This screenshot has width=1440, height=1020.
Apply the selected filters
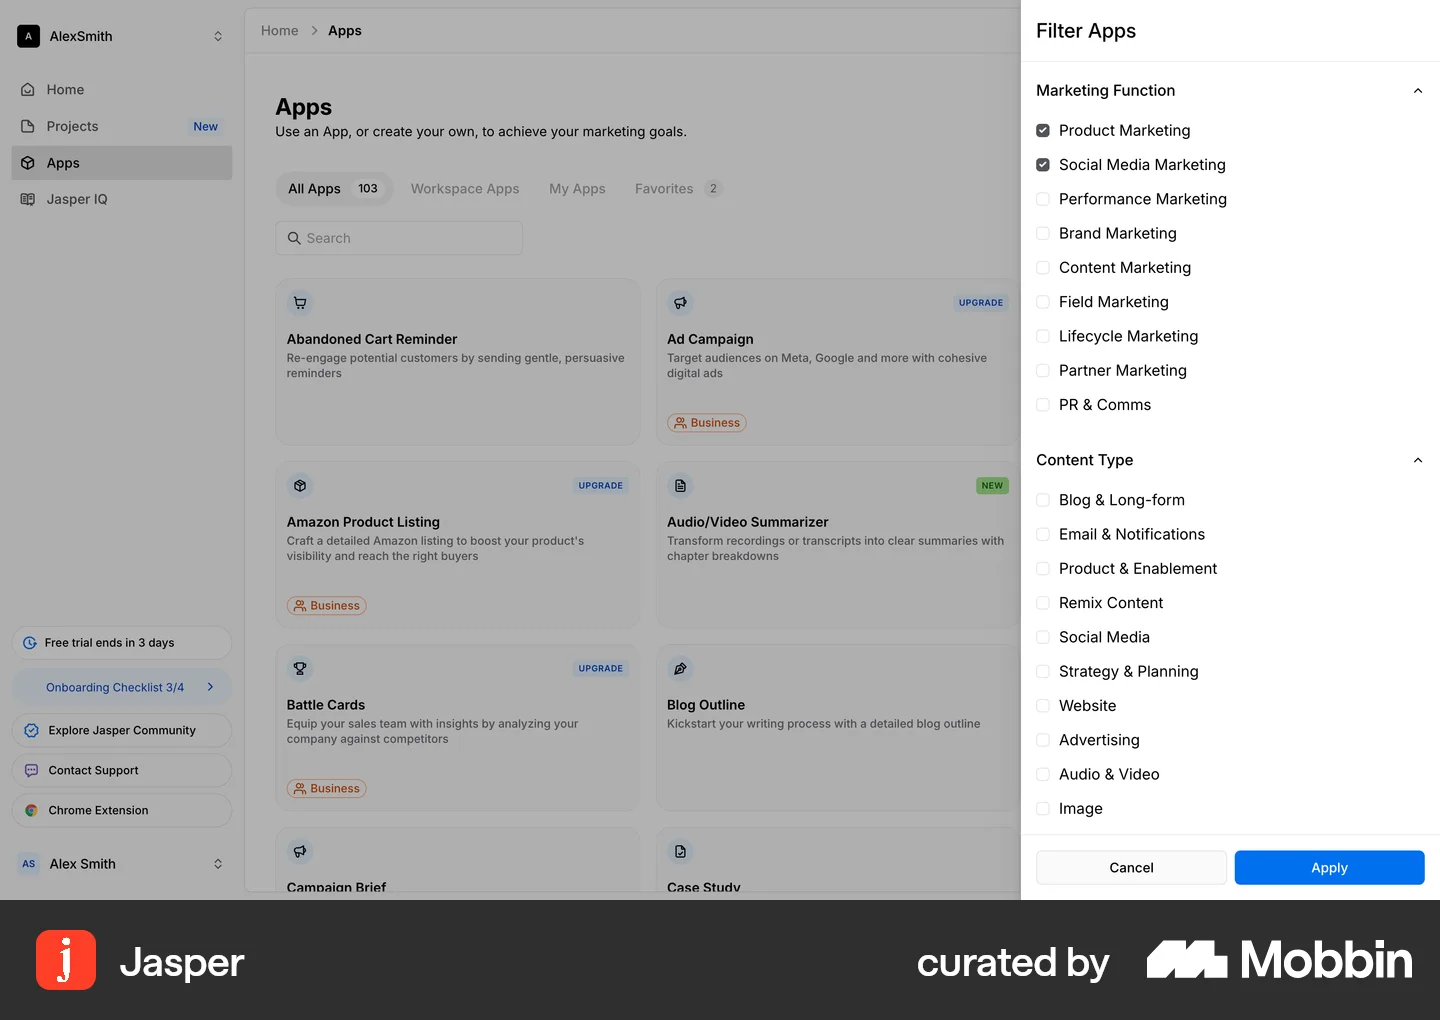point(1329,868)
